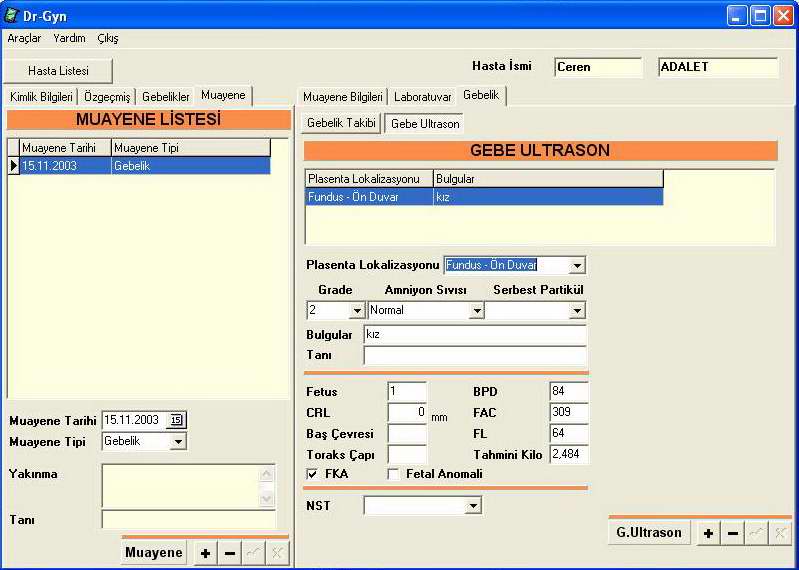Click the Hasta Listesi button
Image resolution: width=799 pixels, height=570 pixels.
click(58, 71)
